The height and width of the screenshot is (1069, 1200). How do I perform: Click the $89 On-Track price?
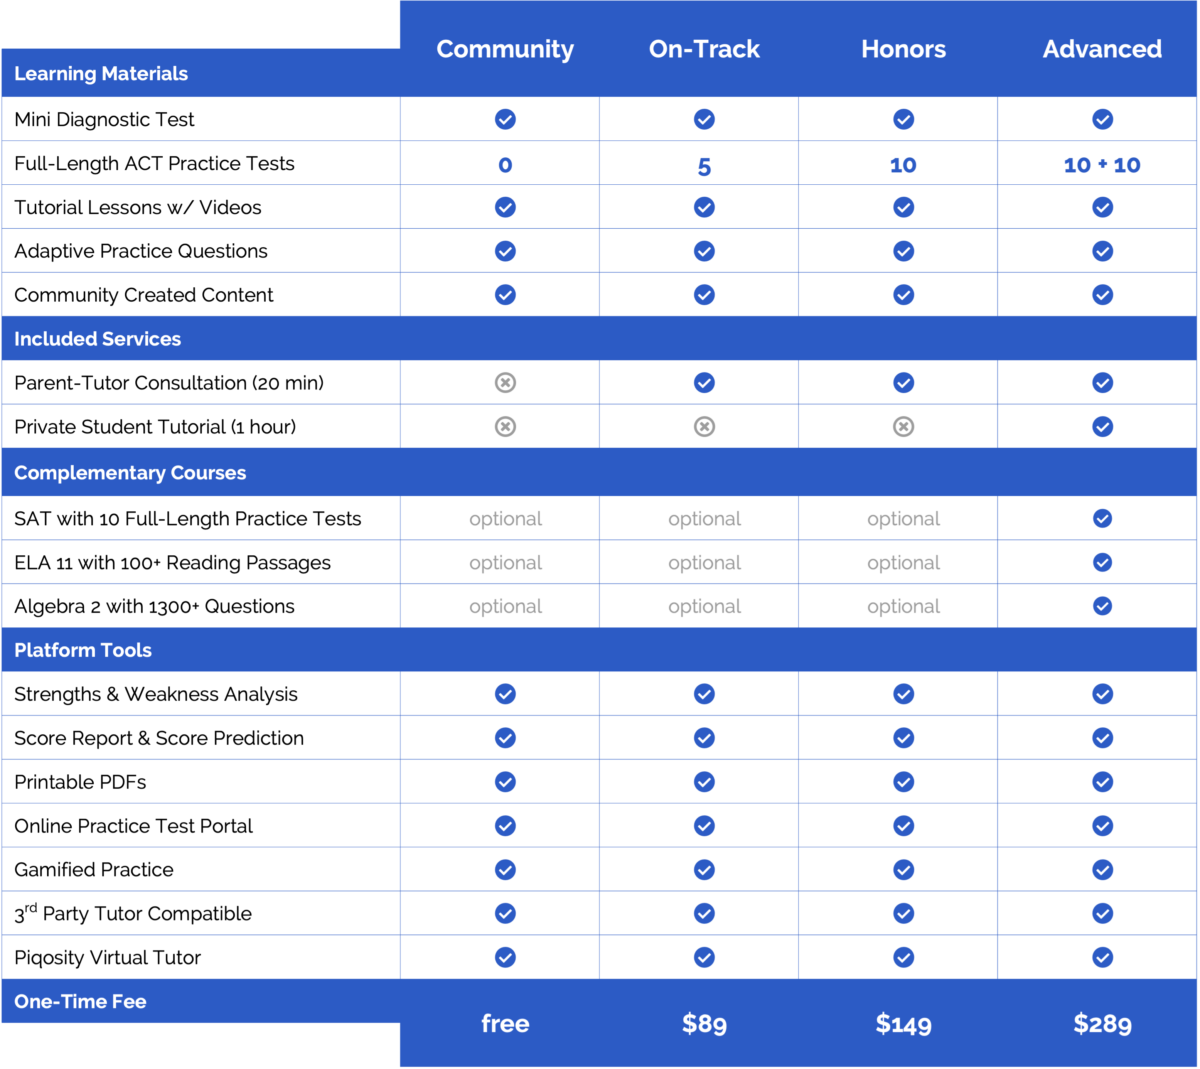pos(704,1024)
